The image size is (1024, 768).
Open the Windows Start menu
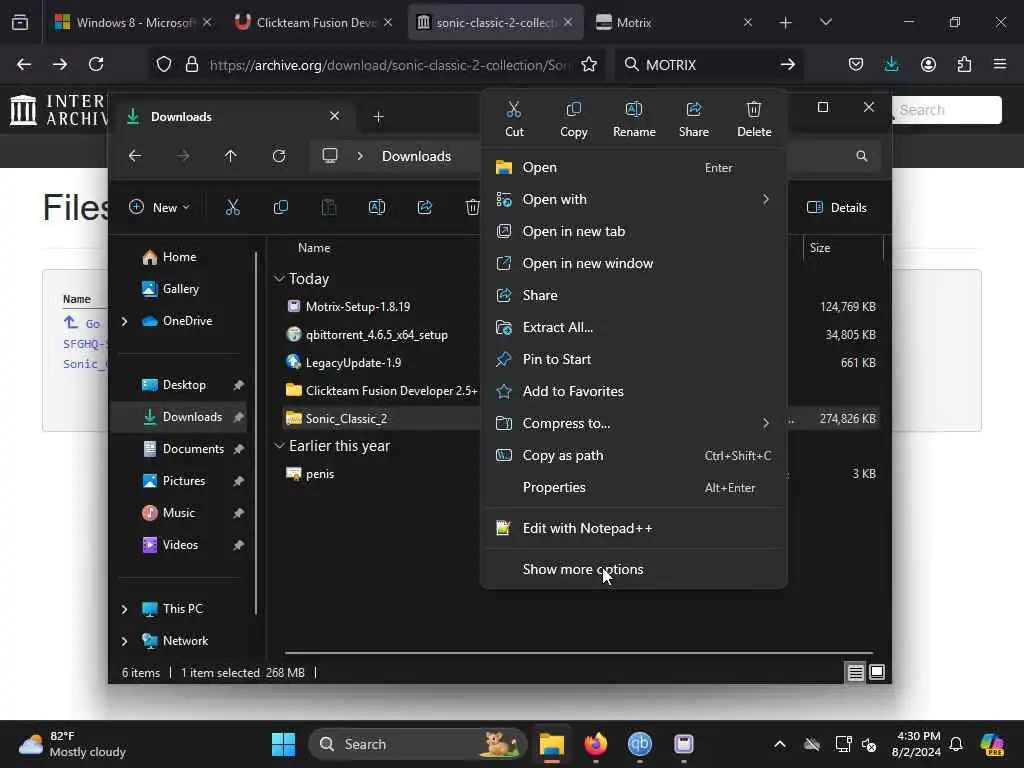point(283,744)
